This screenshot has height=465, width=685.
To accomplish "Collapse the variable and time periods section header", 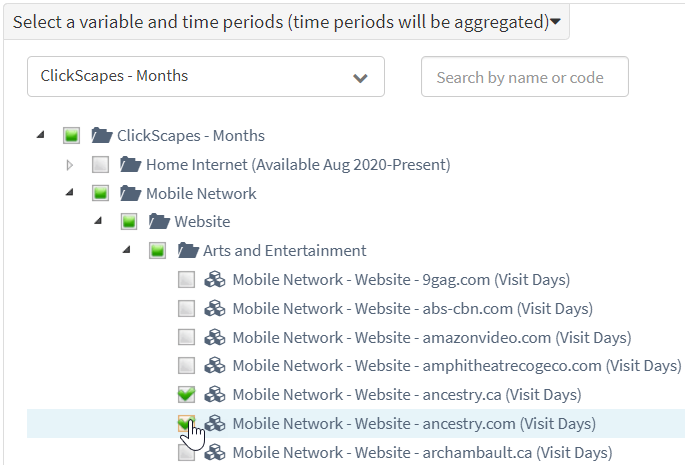I will (x=287, y=22).
